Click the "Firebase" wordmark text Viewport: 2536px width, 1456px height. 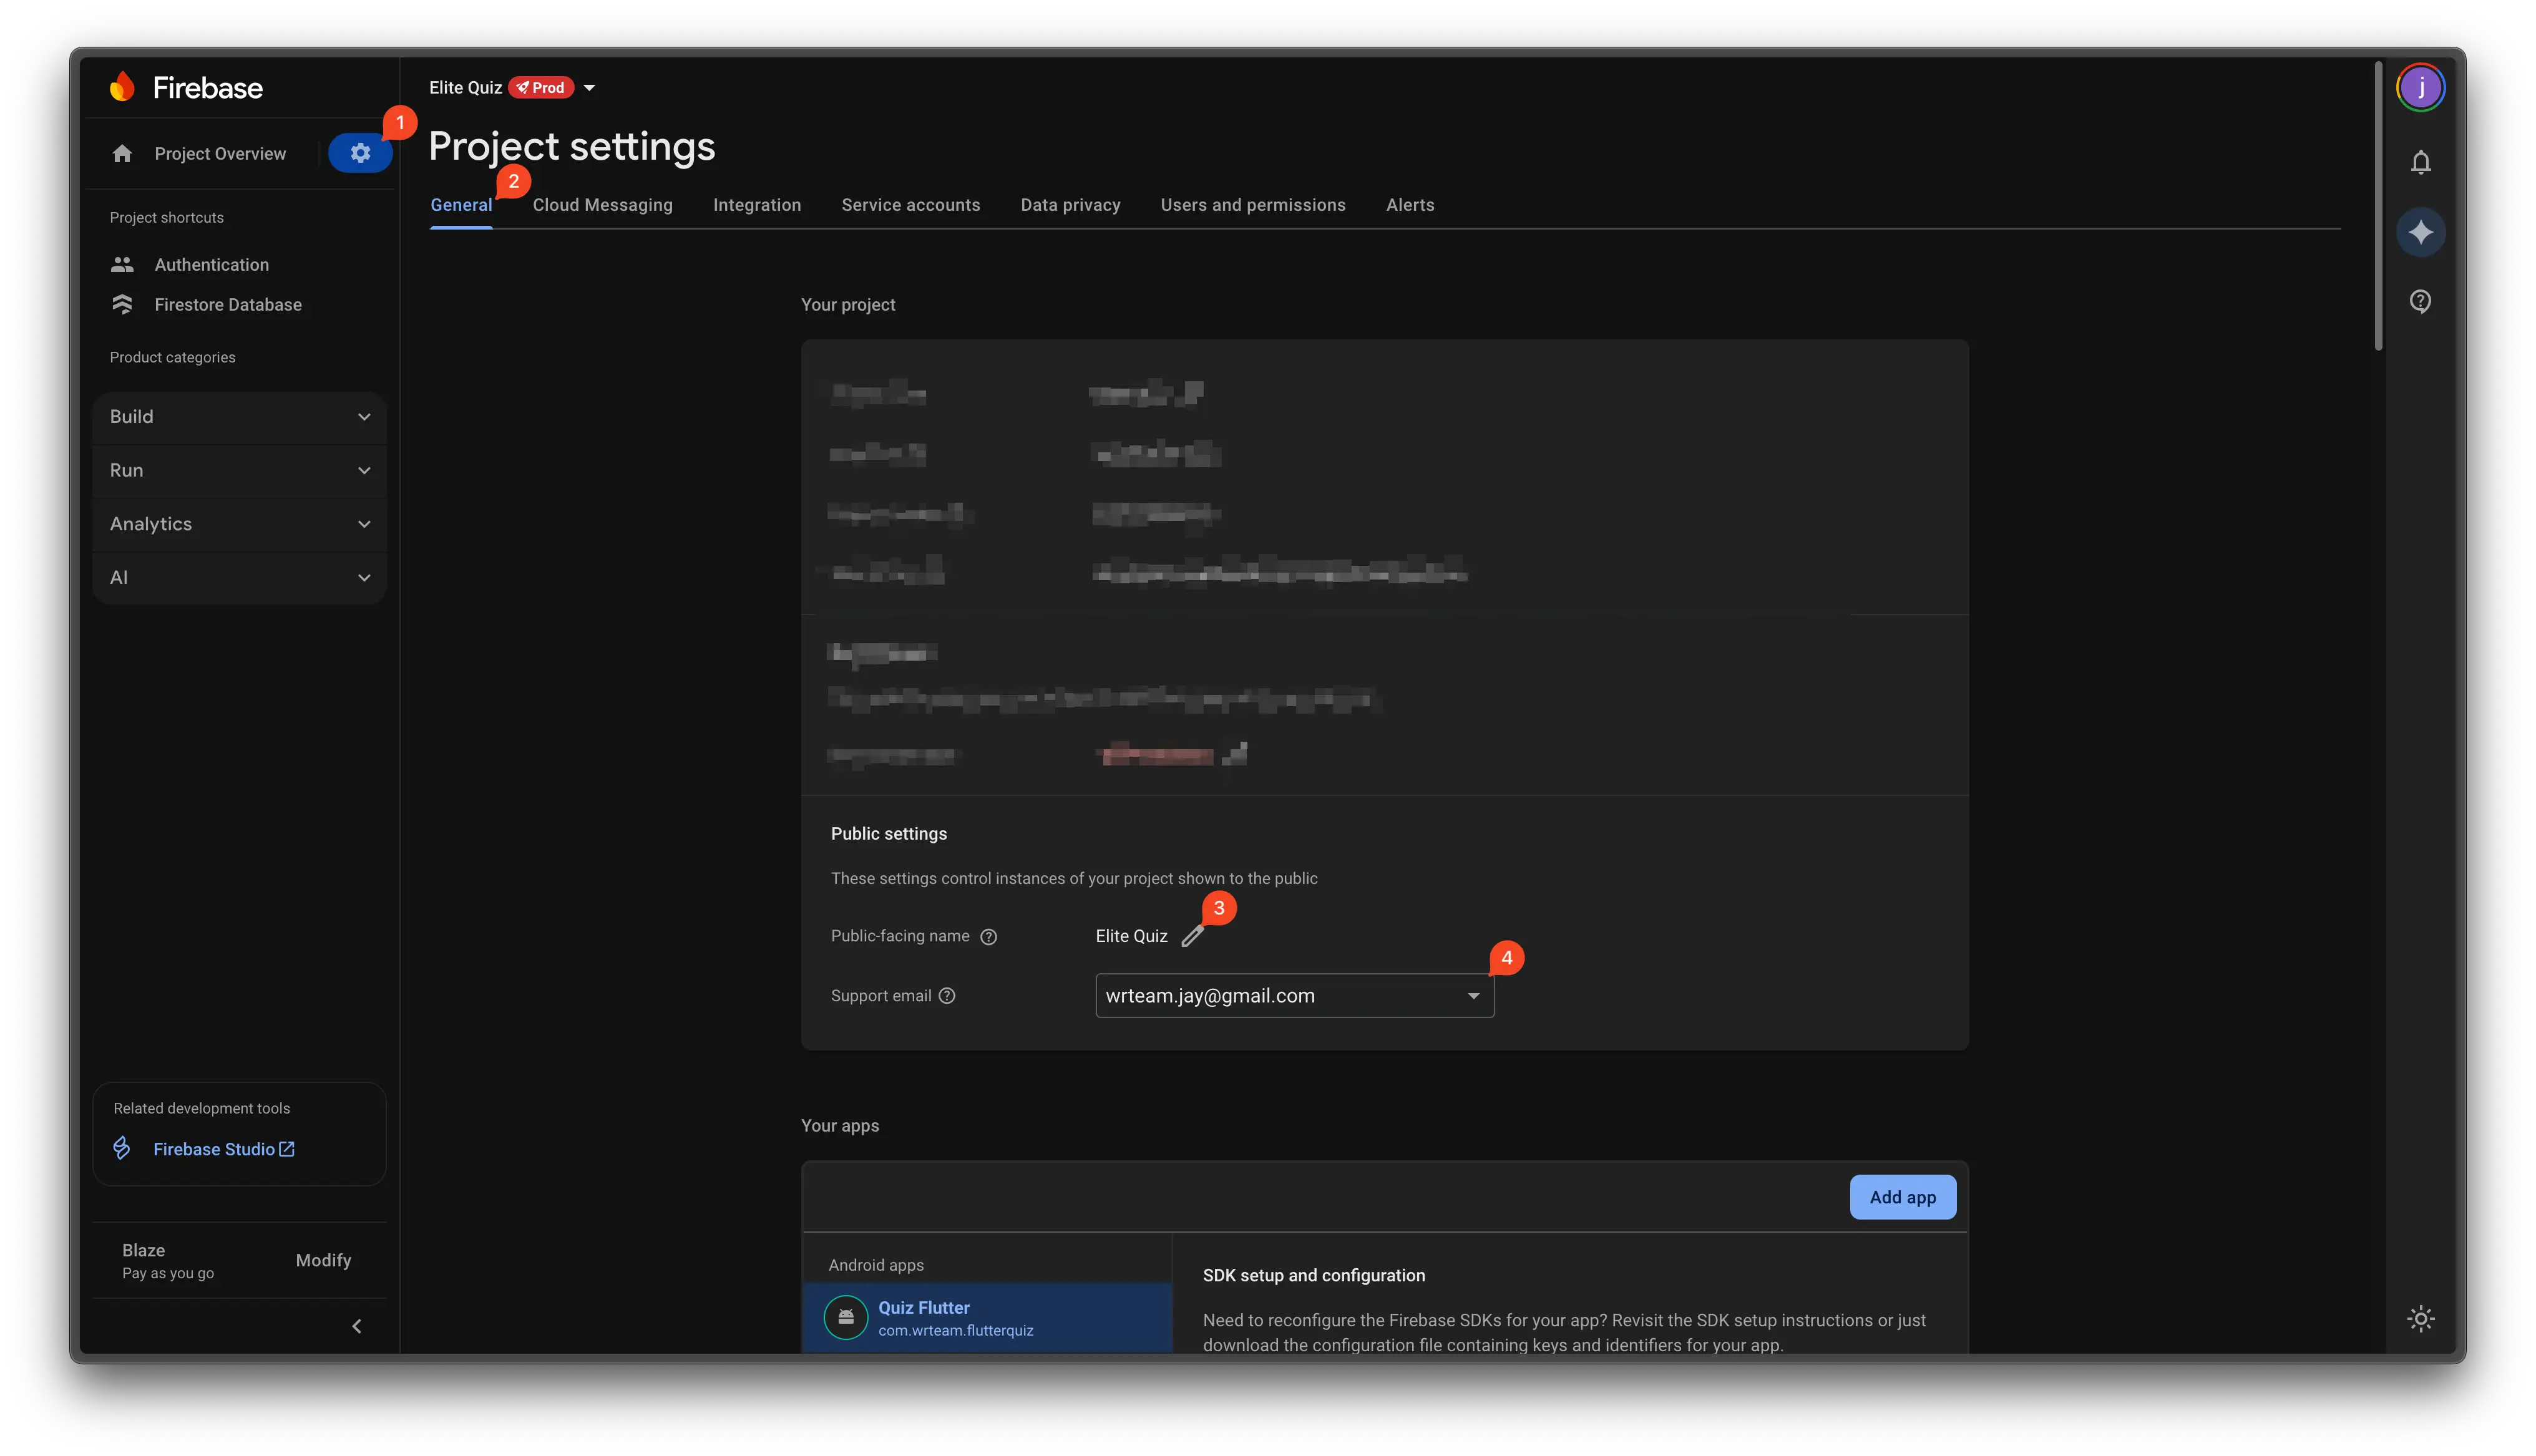[207, 88]
